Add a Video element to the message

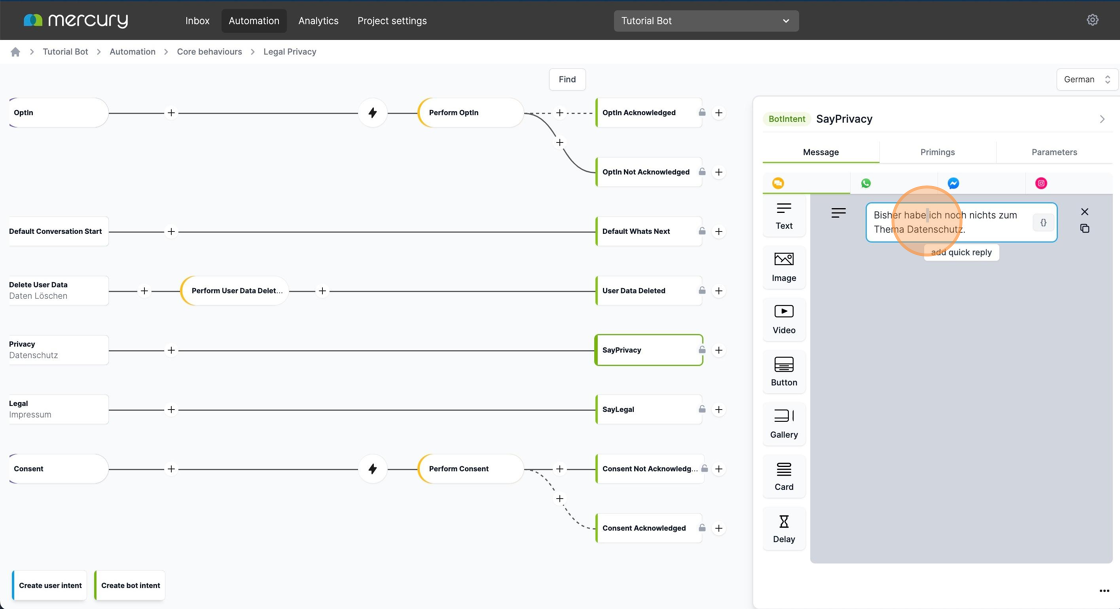[x=784, y=319]
